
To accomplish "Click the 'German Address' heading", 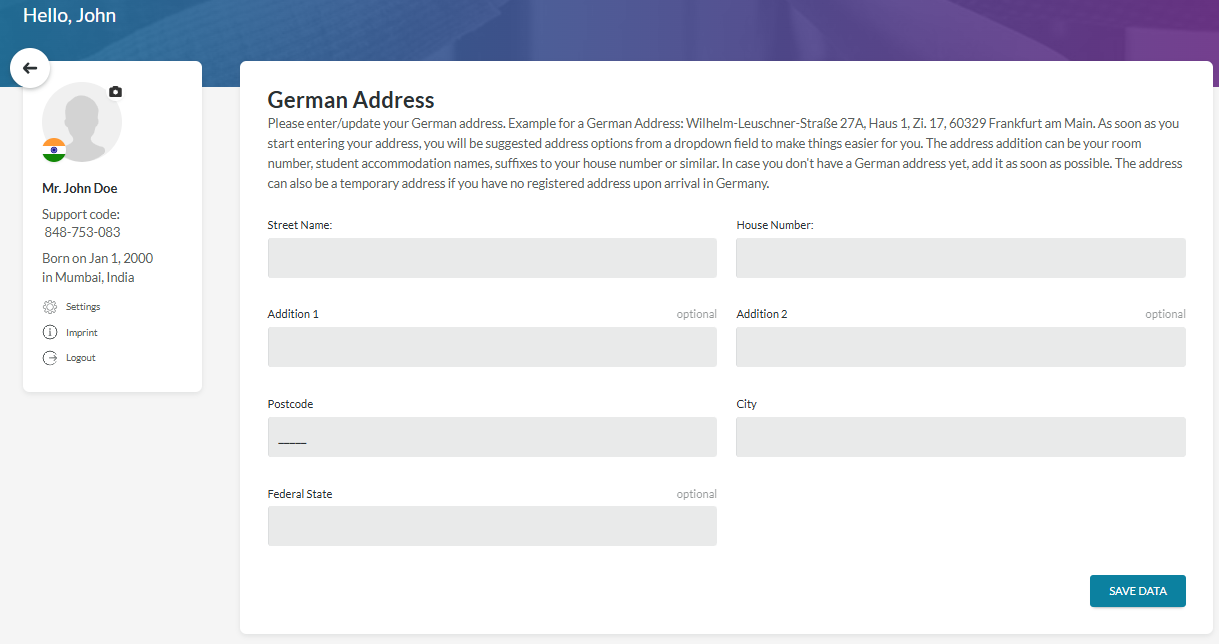I will [x=351, y=100].
